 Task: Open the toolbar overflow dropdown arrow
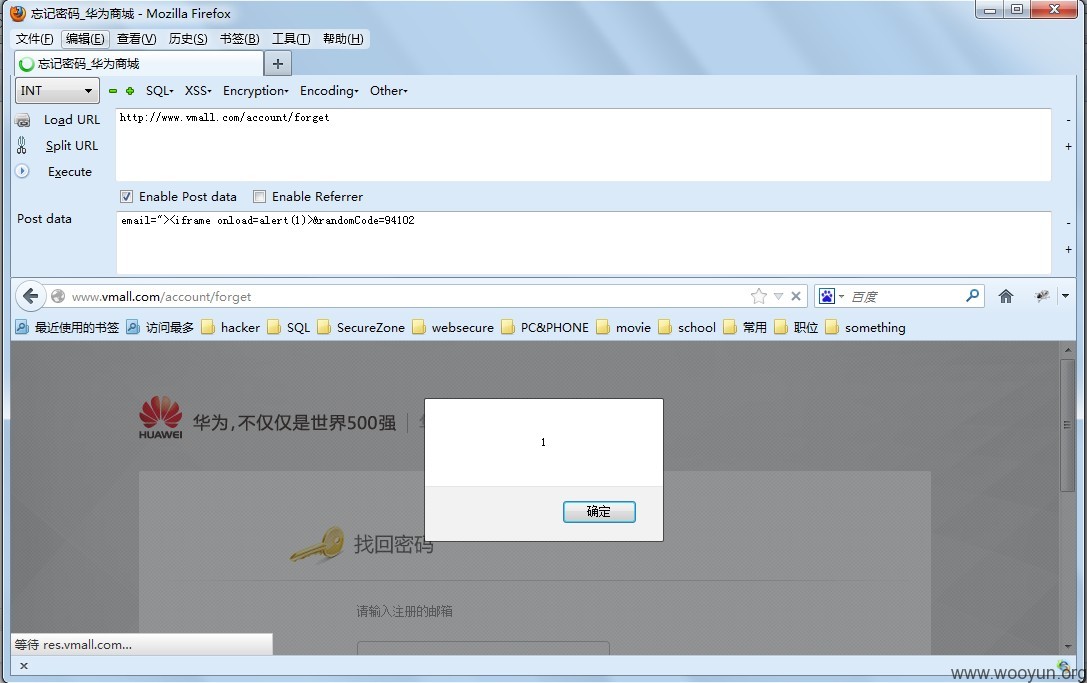1066,296
